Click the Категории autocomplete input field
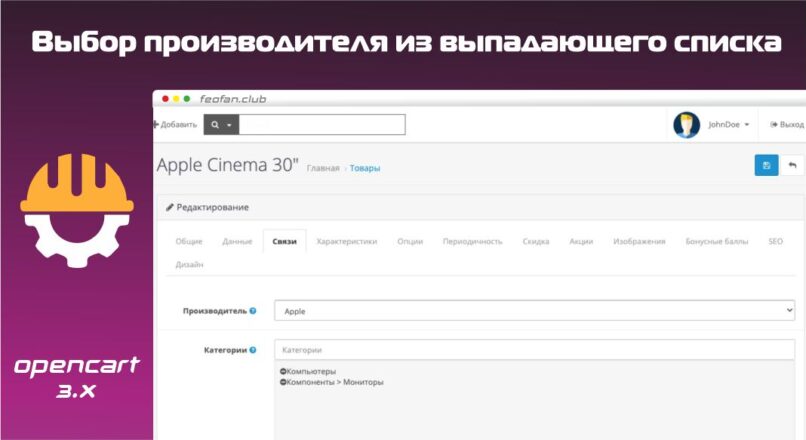The width and height of the screenshot is (806, 440). click(x=535, y=350)
